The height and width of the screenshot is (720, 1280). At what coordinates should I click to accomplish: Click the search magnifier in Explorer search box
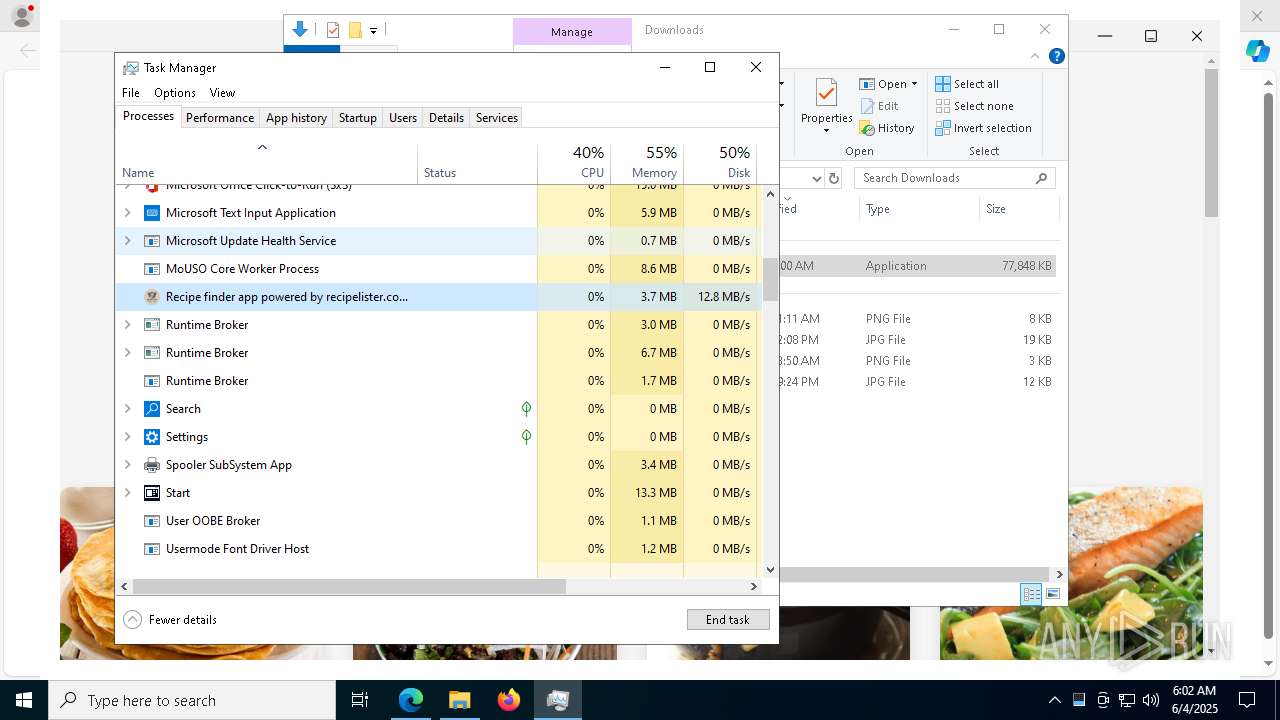coord(1041,178)
